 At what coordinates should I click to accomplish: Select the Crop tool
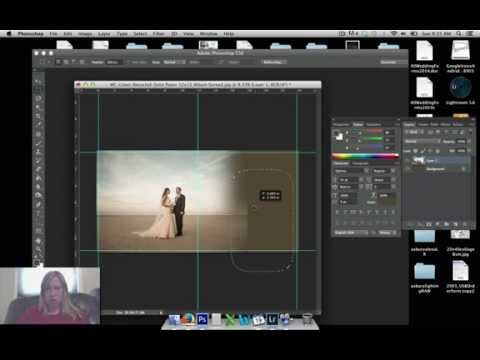(39, 116)
